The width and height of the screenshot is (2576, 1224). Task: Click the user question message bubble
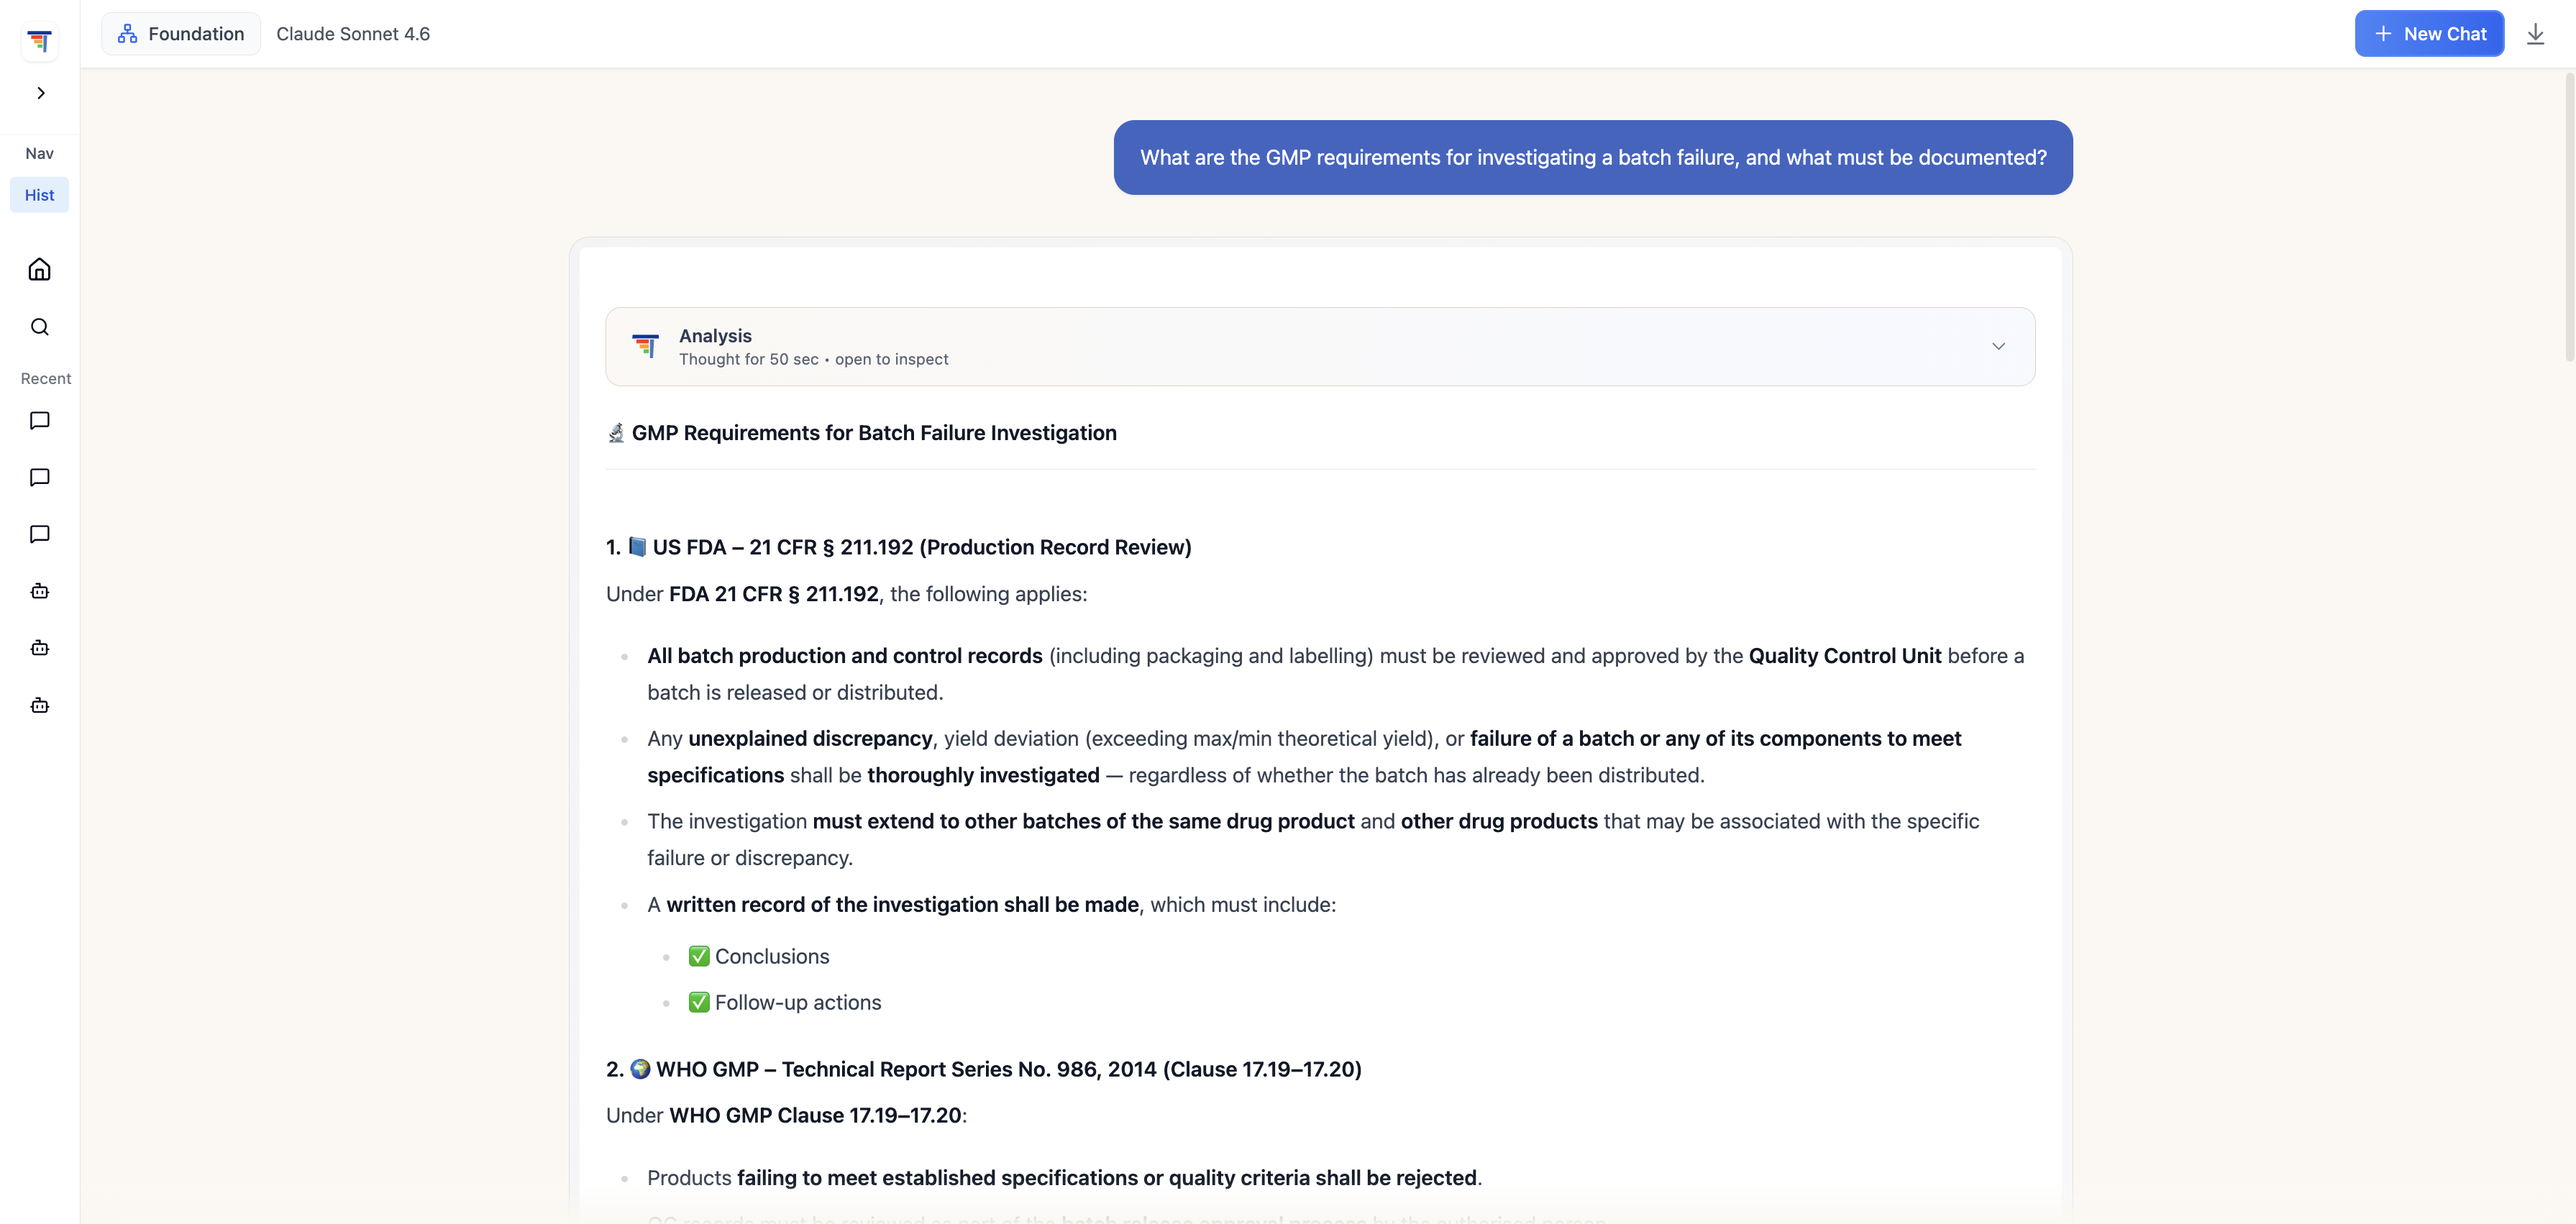(x=1593, y=158)
